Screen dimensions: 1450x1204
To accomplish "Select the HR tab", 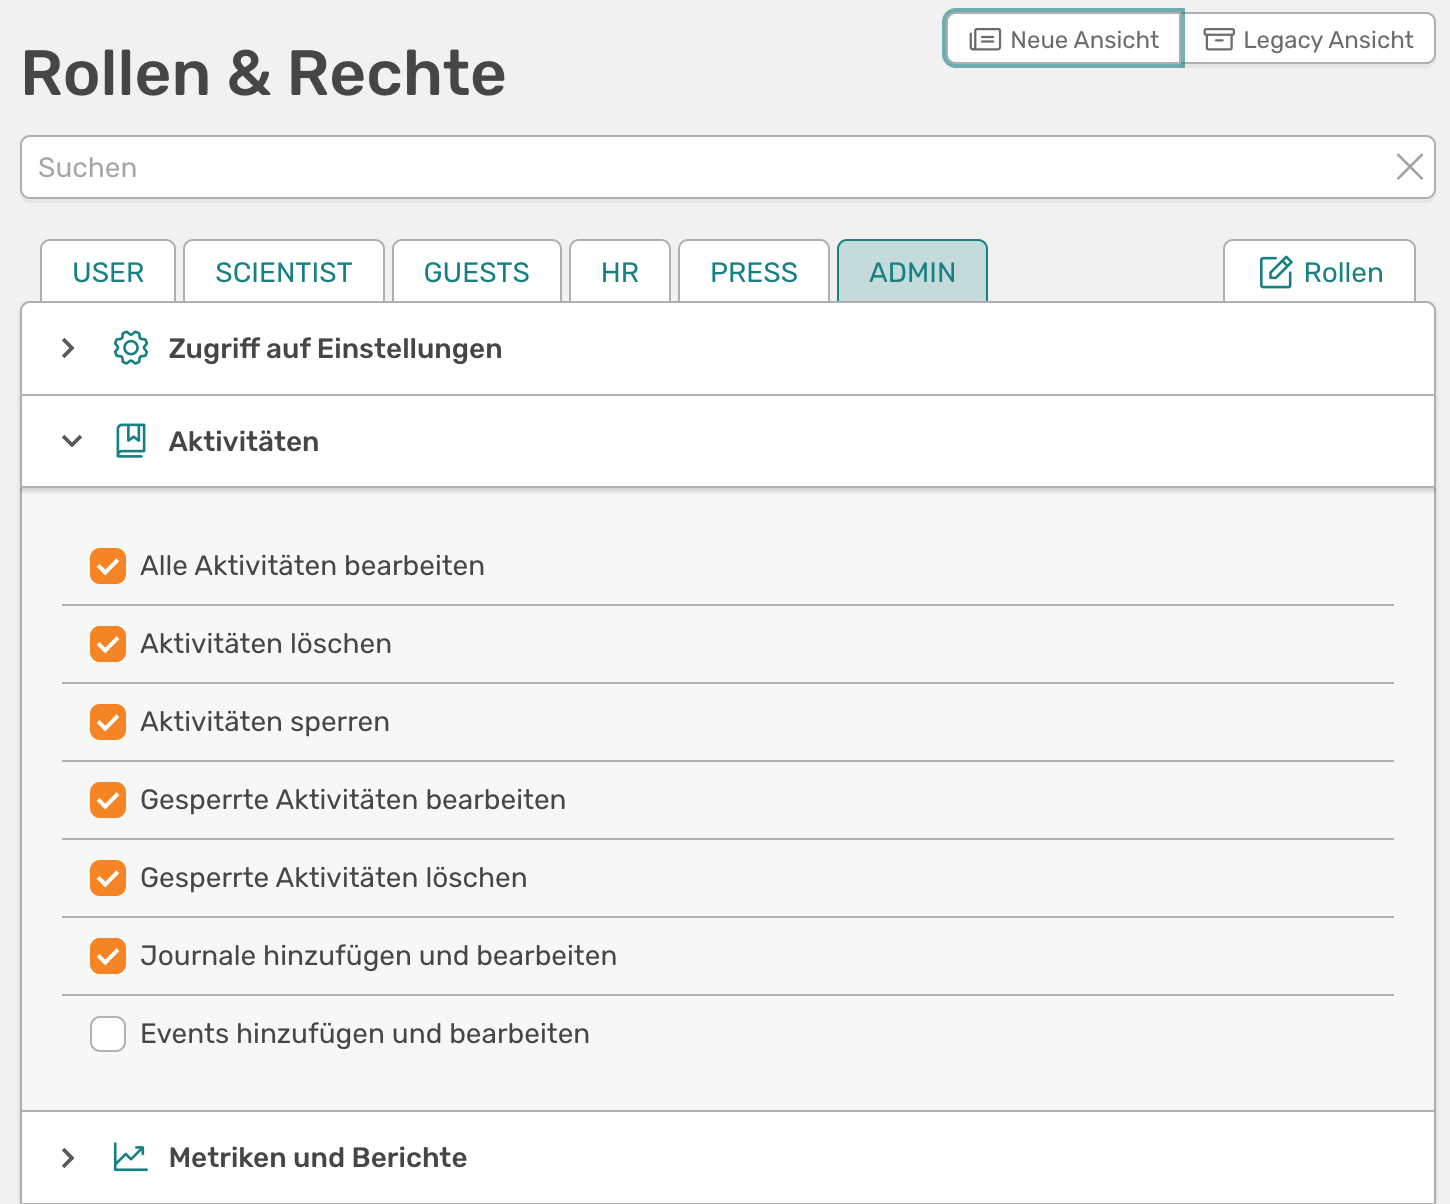I will [x=619, y=271].
